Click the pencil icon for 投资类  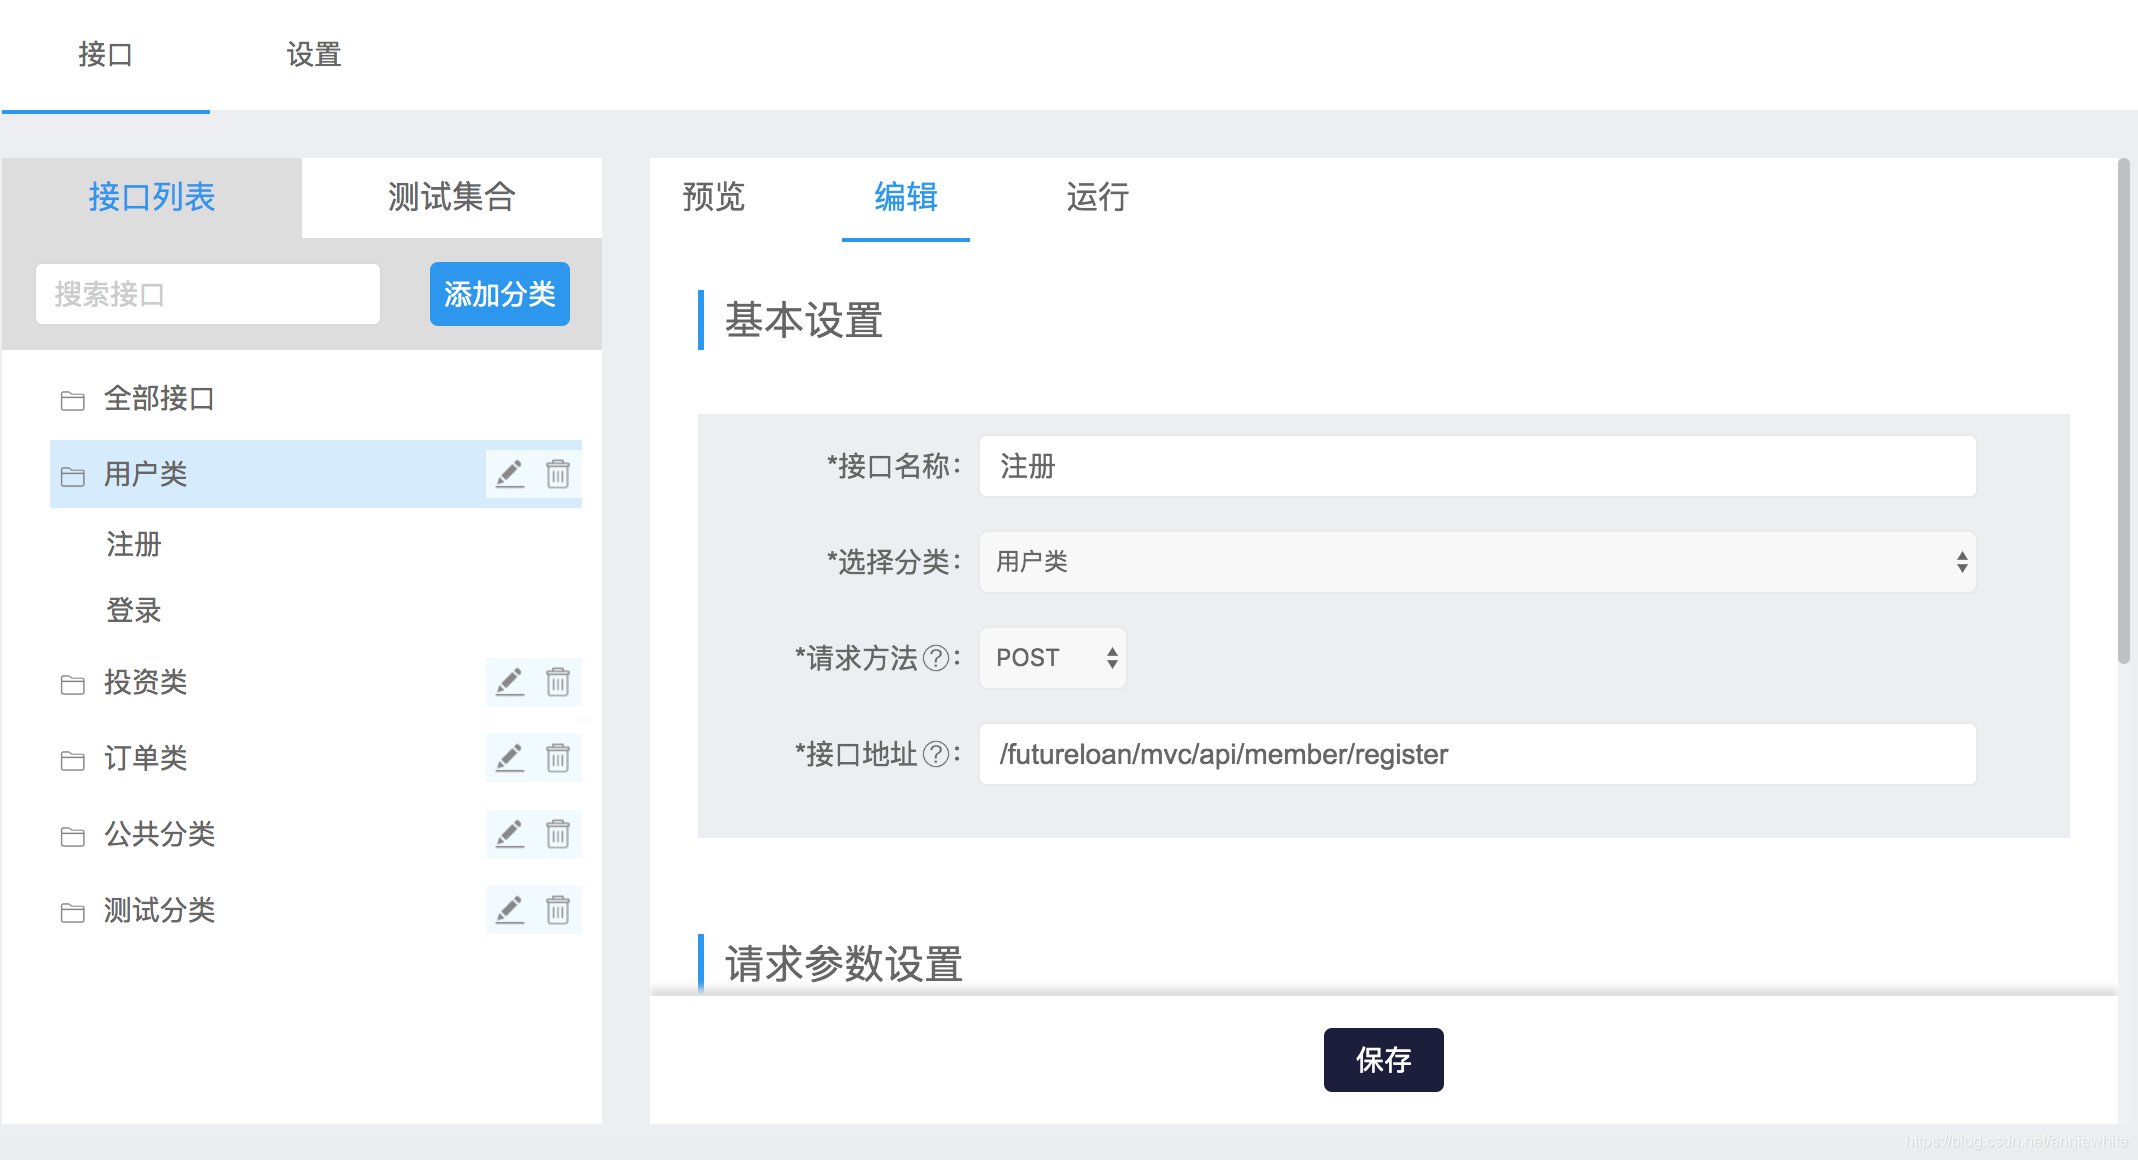(x=510, y=682)
